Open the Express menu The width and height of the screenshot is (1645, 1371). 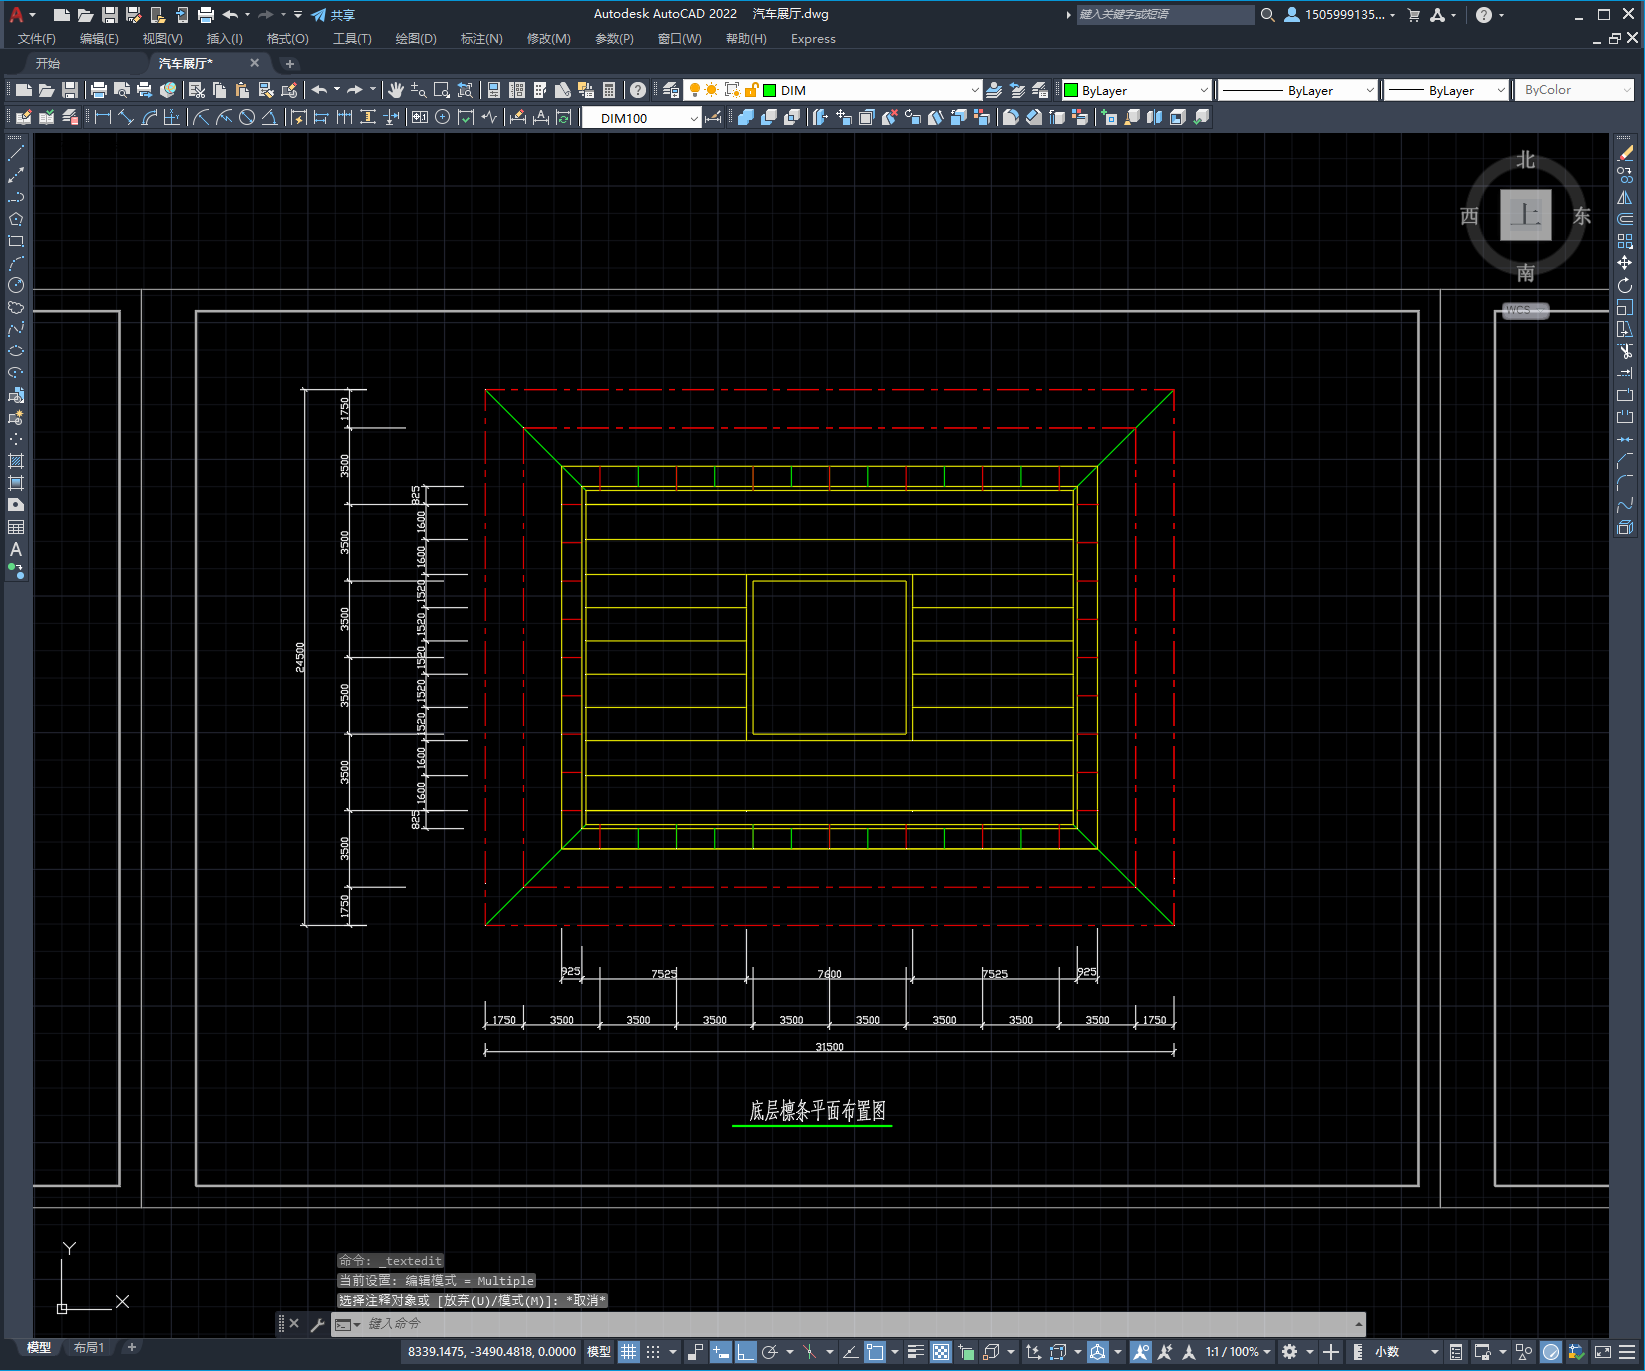813,39
